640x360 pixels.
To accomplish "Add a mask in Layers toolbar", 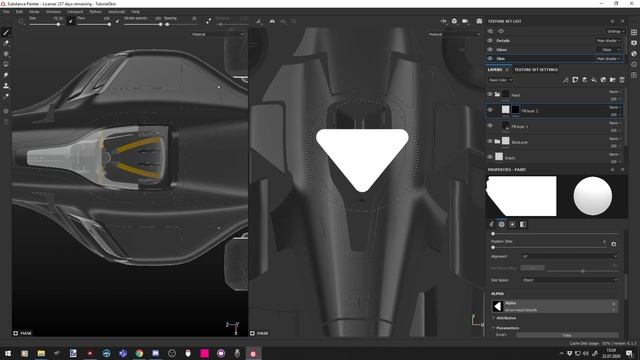I will (x=575, y=80).
